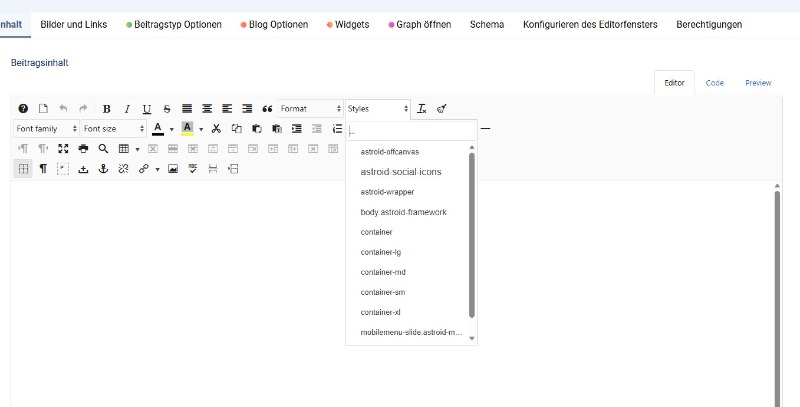Click the text color swatch
Screen dimensions: 800x407
click(157, 129)
